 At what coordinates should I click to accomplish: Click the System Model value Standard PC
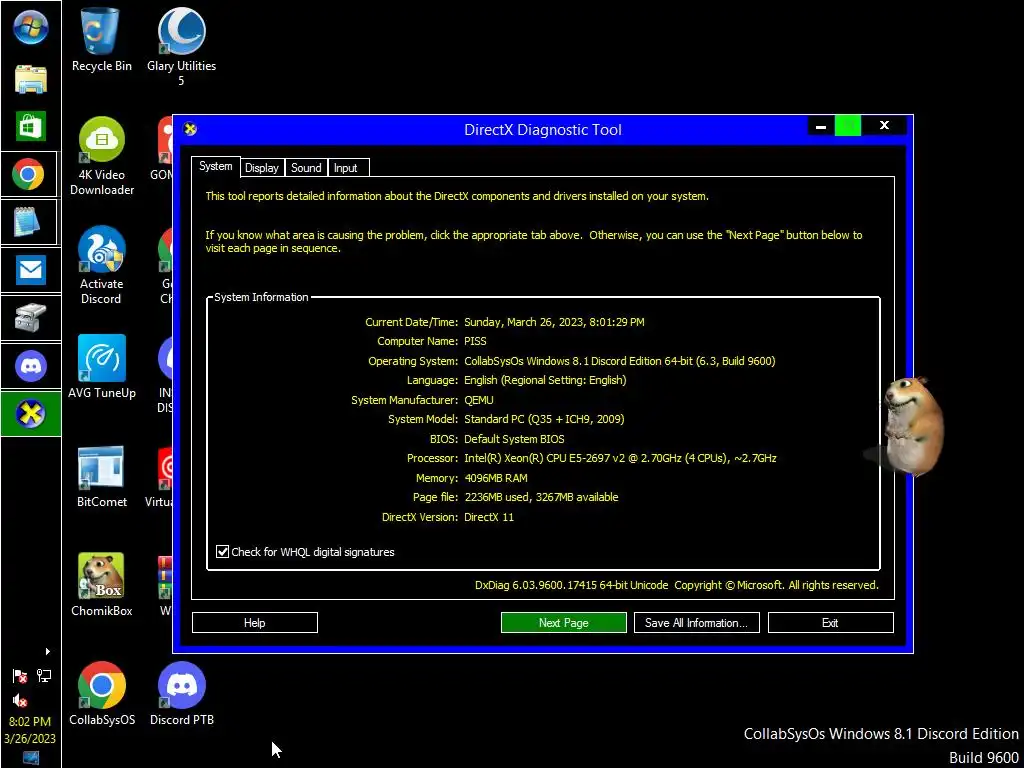click(544, 419)
